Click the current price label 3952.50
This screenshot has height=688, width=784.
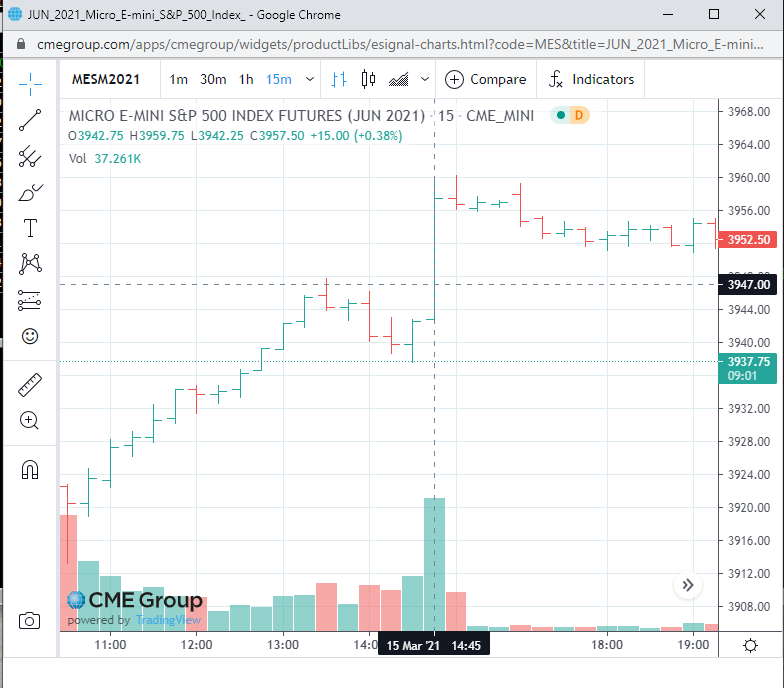pyautogui.click(x=748, y=240)
